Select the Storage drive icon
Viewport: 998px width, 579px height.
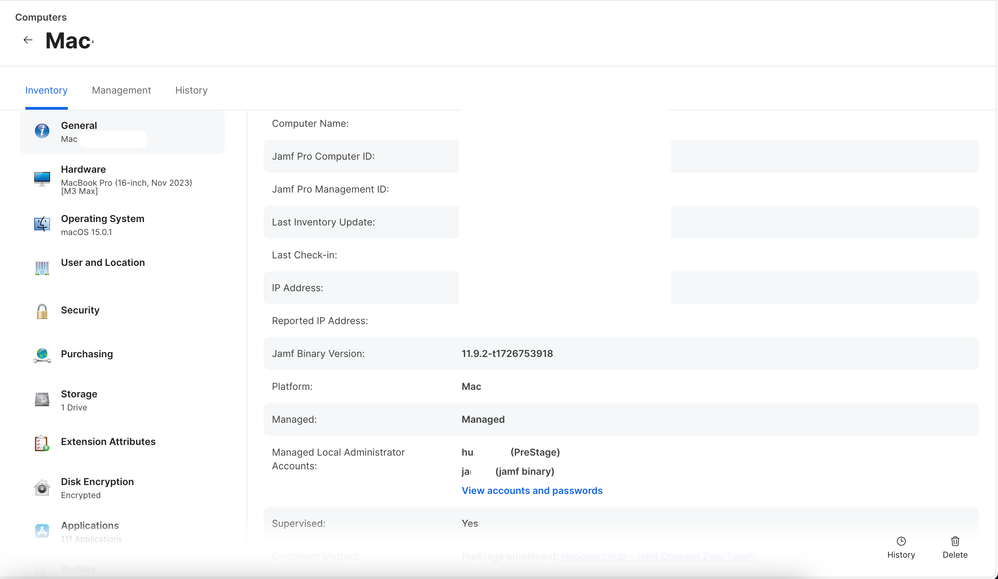click(x=42, y=400)
